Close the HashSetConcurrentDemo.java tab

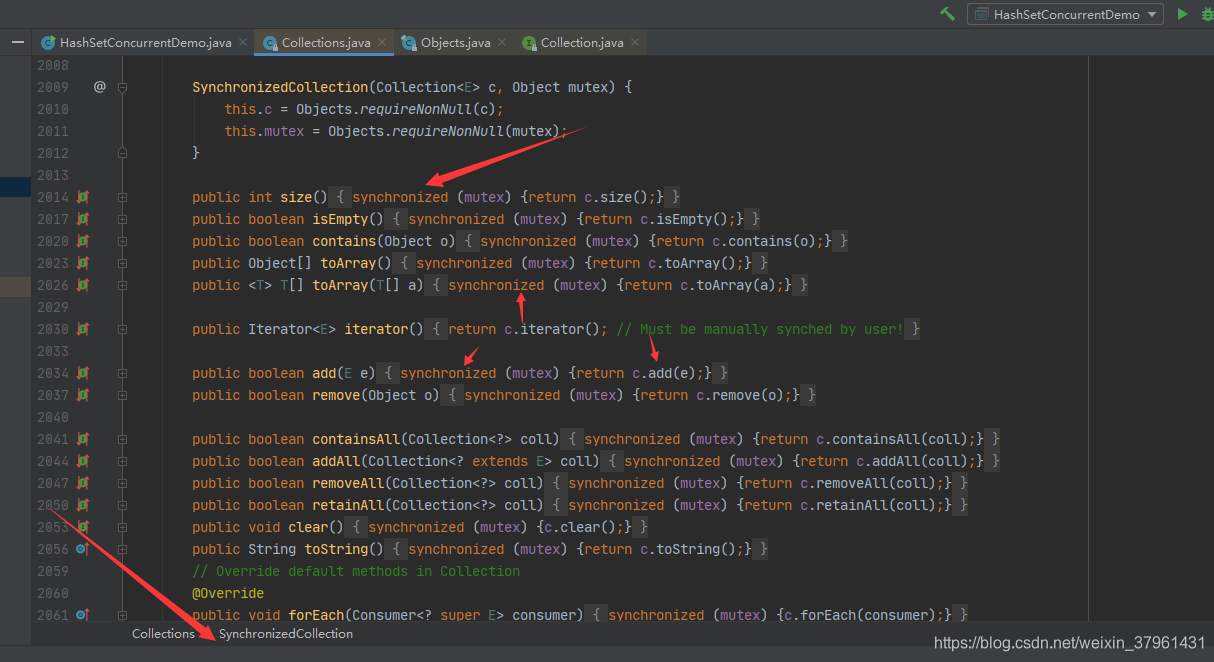[x=244, y=43]
